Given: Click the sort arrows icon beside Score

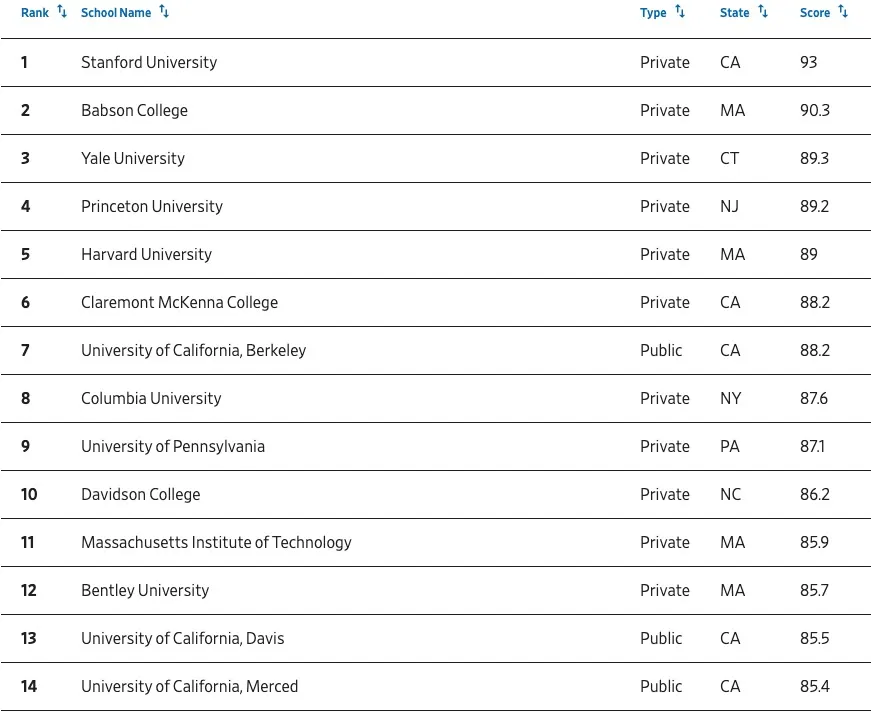Looking at the screenshot, I should (x=843, y=12).
